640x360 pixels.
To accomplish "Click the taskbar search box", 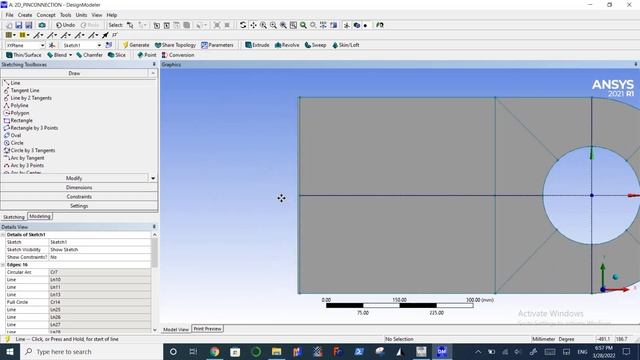I will pyautogui.click(x=91, y=352).
